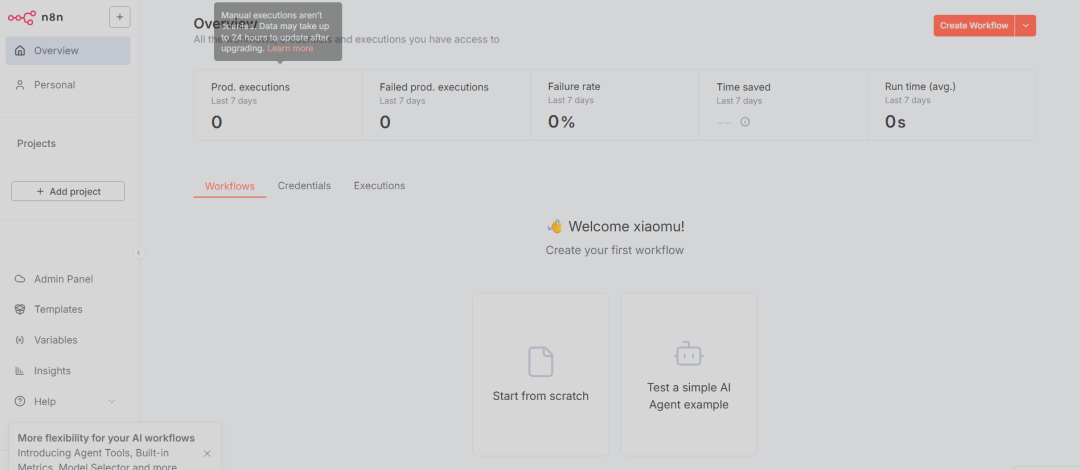Click Test a simple AI Agent example

(x=689, y=375)
